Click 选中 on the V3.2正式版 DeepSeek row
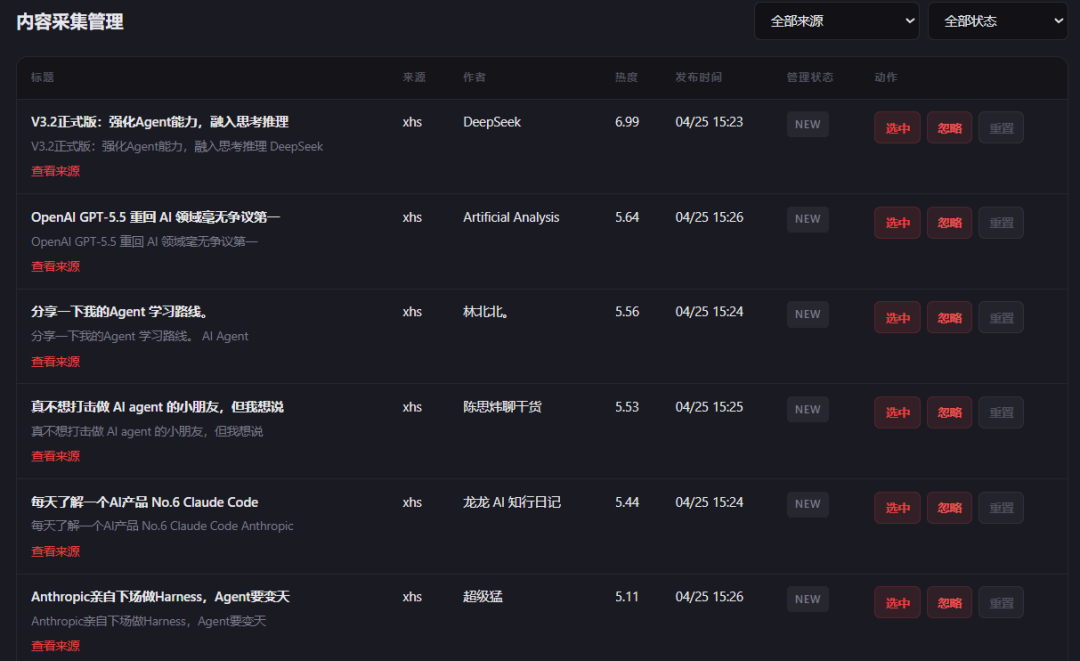Image resolution: width=1080 pixels, height=661 pixels. pos(897,127)
